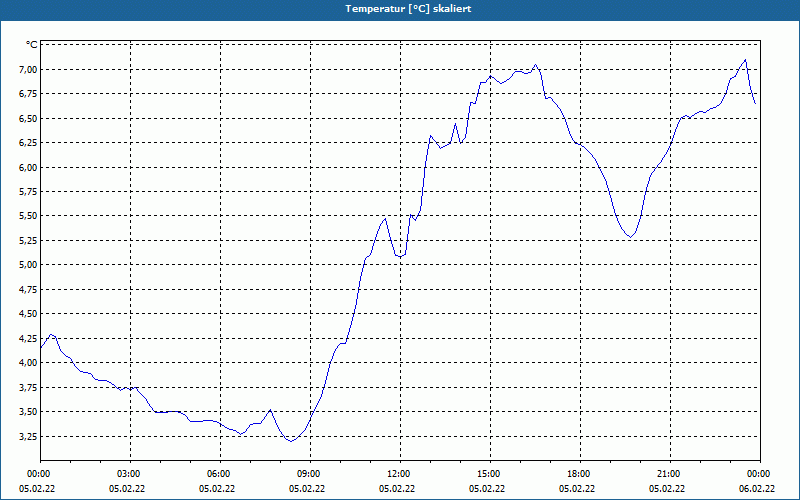Select the 4,00 y-axis value
Viewport: 800px width, 500px height.
click(28, 363)
